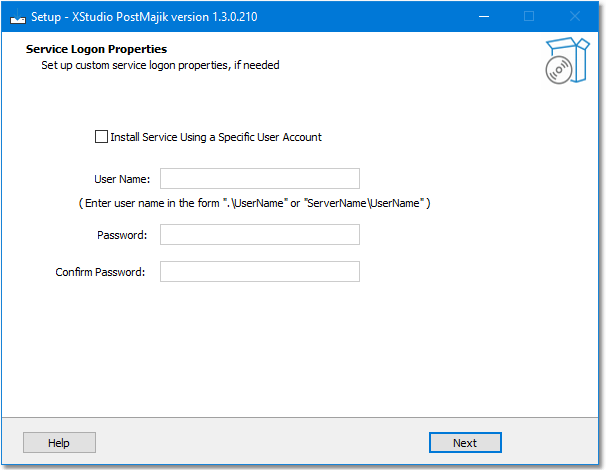Select the Password input field
Image resolution: width=606 pixels, height=472 pixels.
coord(260,235)
